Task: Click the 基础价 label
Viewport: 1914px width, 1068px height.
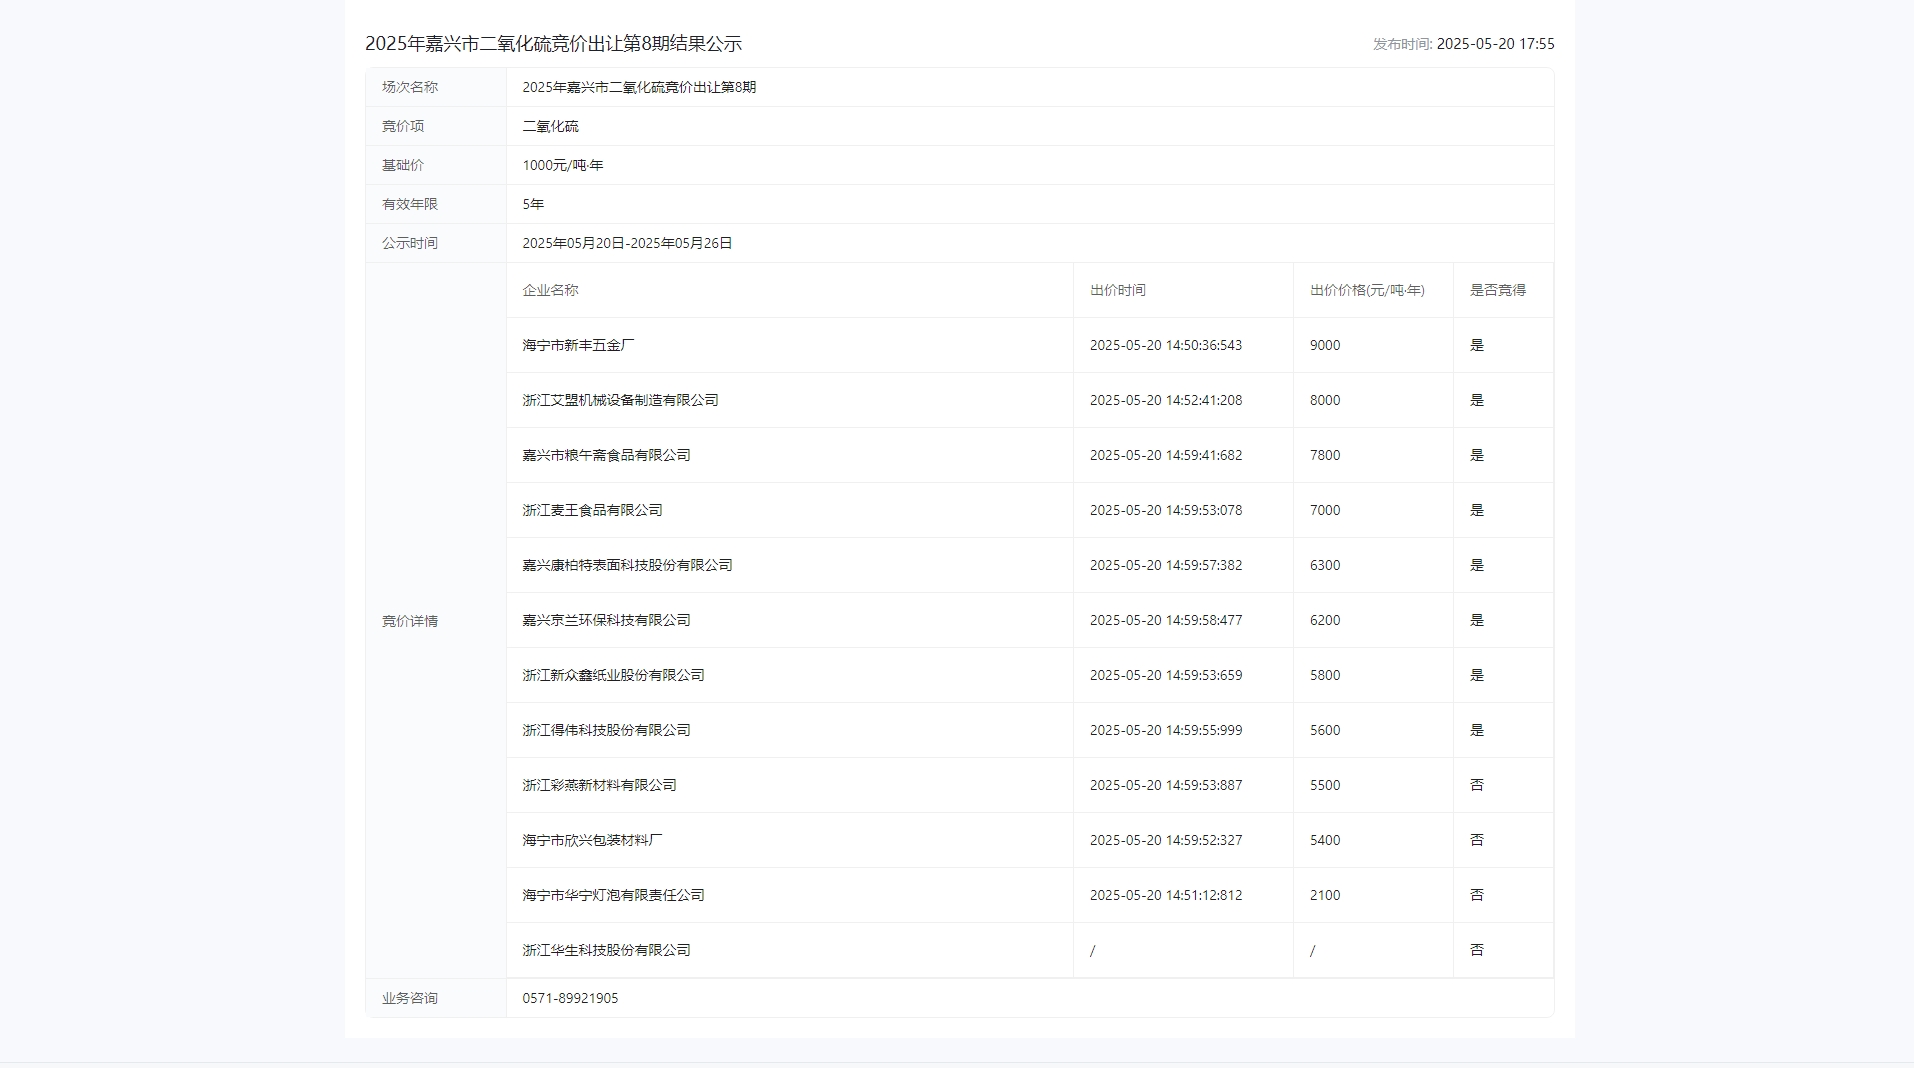Action: pos(403,165)
